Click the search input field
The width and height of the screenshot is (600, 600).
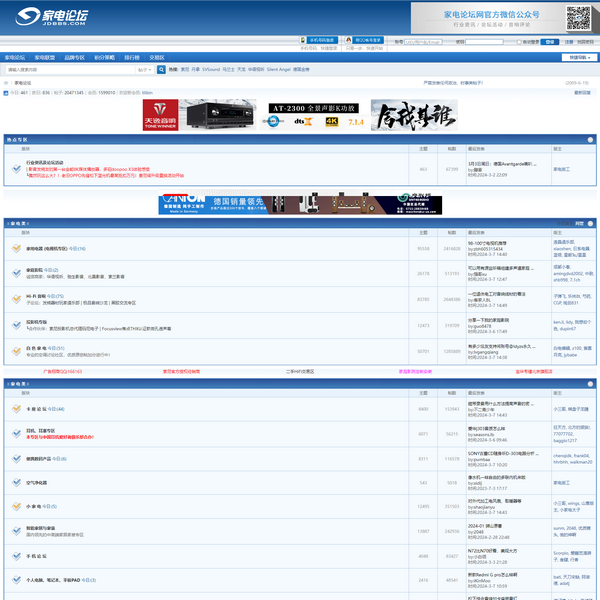[x=70, y=70]
